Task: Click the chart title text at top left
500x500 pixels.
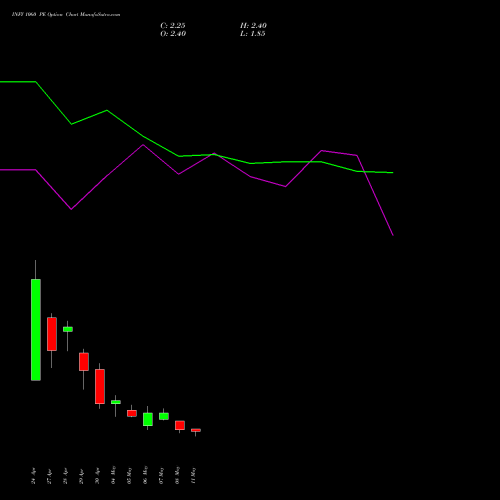Action: point(66,15)
